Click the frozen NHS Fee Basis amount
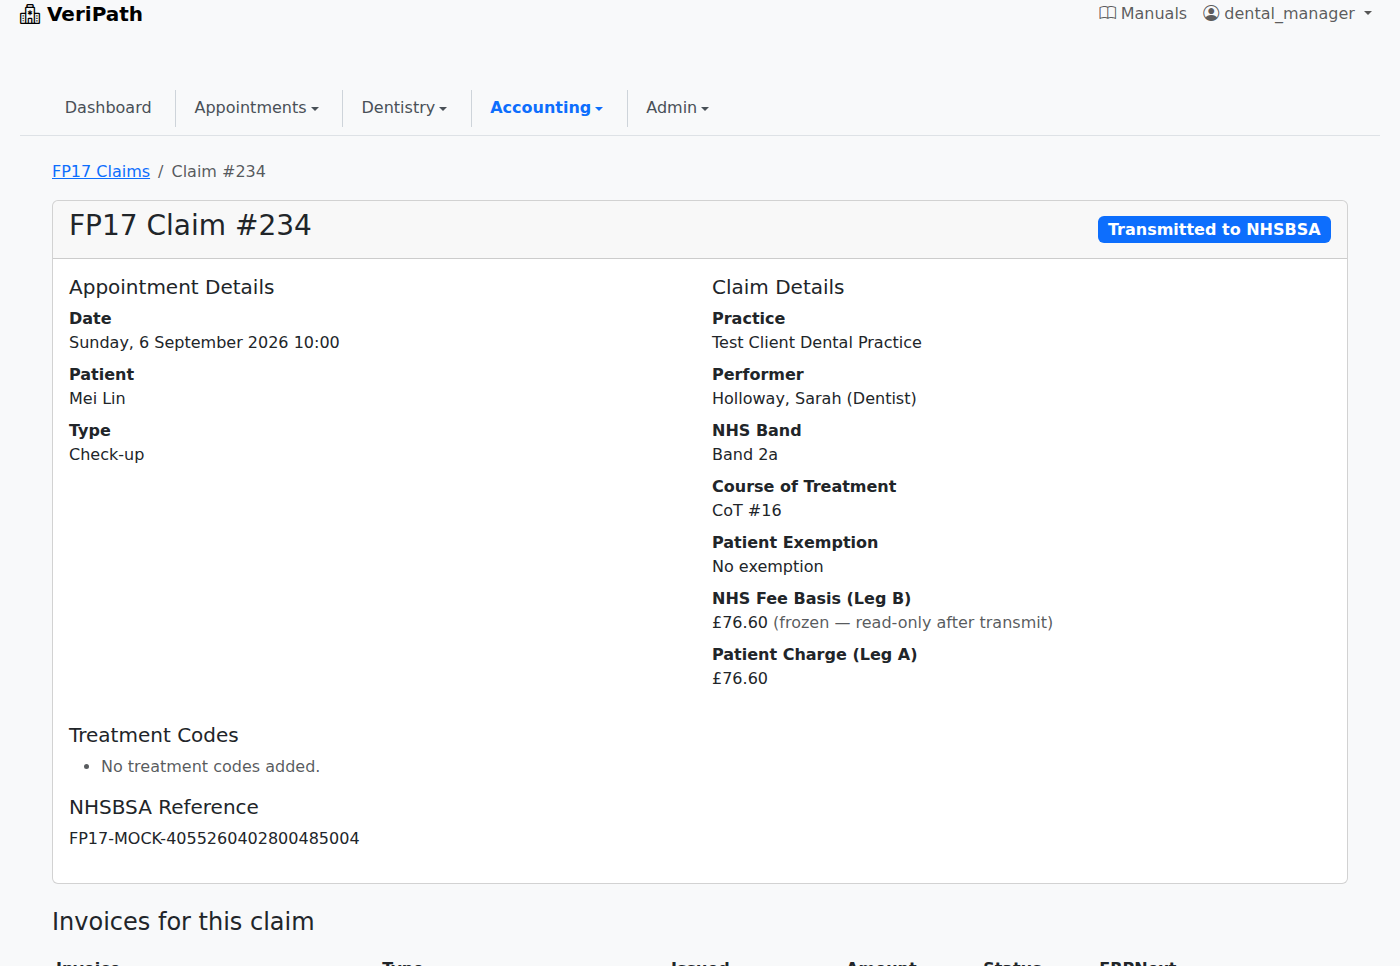The width and height of the screenshot is (1400, 966). point(740,622)
